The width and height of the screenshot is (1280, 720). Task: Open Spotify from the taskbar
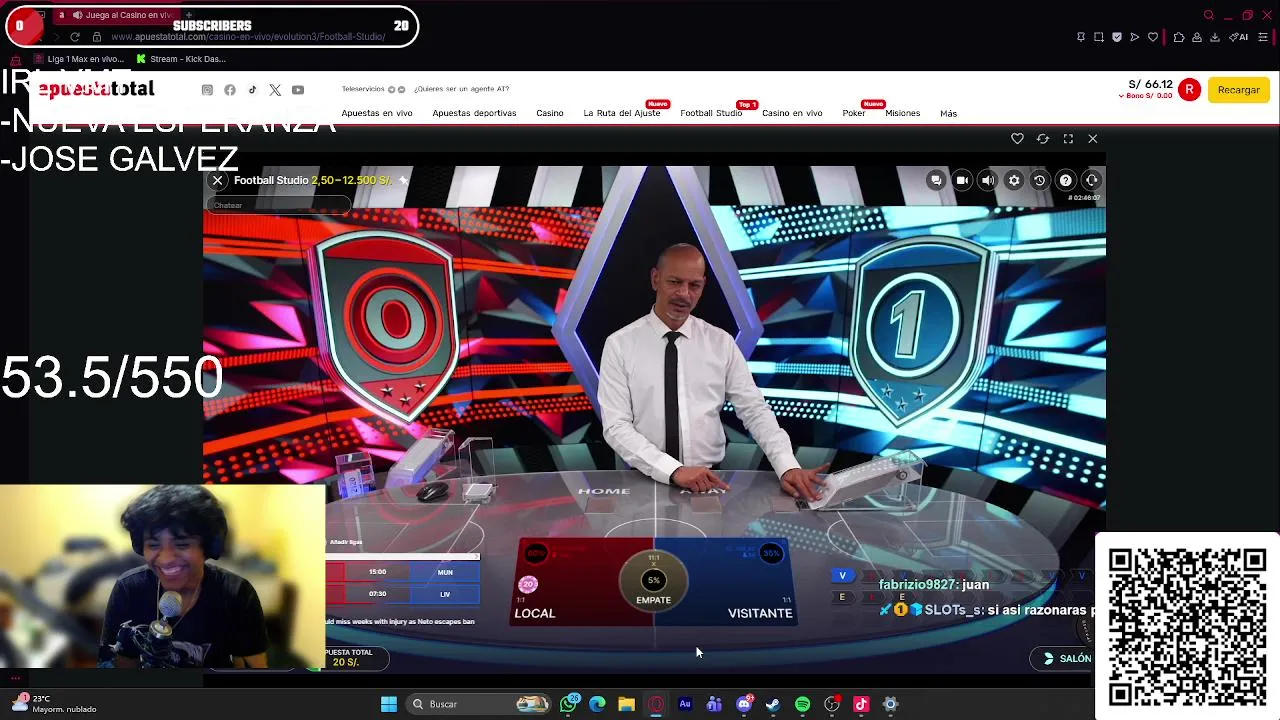click(x=802, y=704)
